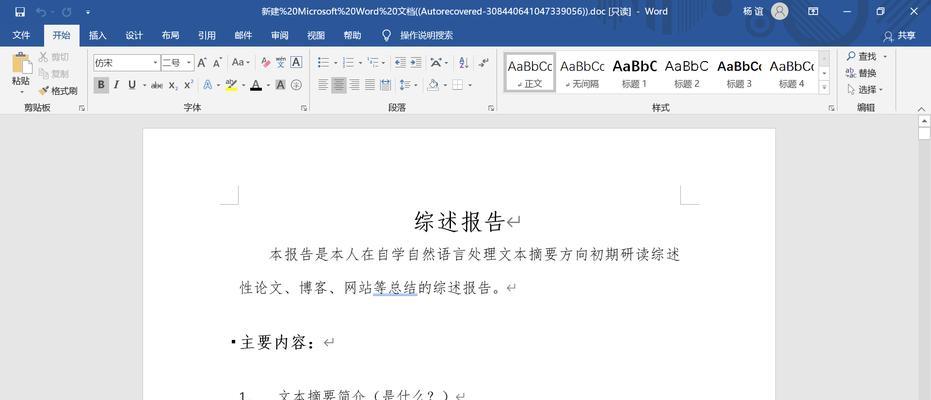Expand the Styles gallery more arrow
The width and height of the screenshot is (931, 400).
(824, 87)
